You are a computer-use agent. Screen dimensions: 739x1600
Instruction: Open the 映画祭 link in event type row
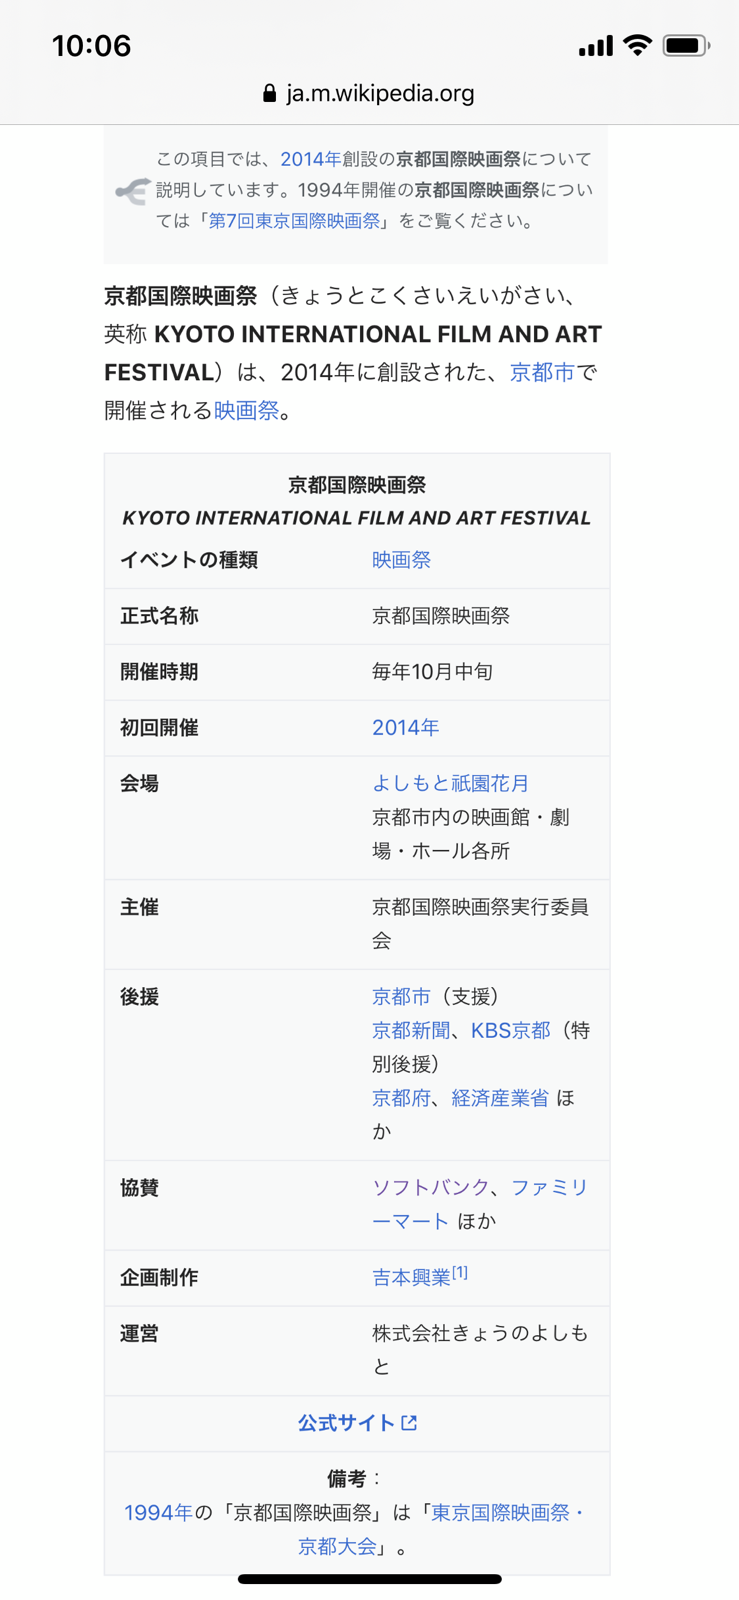pyautogui.click(x=401, y=560)
